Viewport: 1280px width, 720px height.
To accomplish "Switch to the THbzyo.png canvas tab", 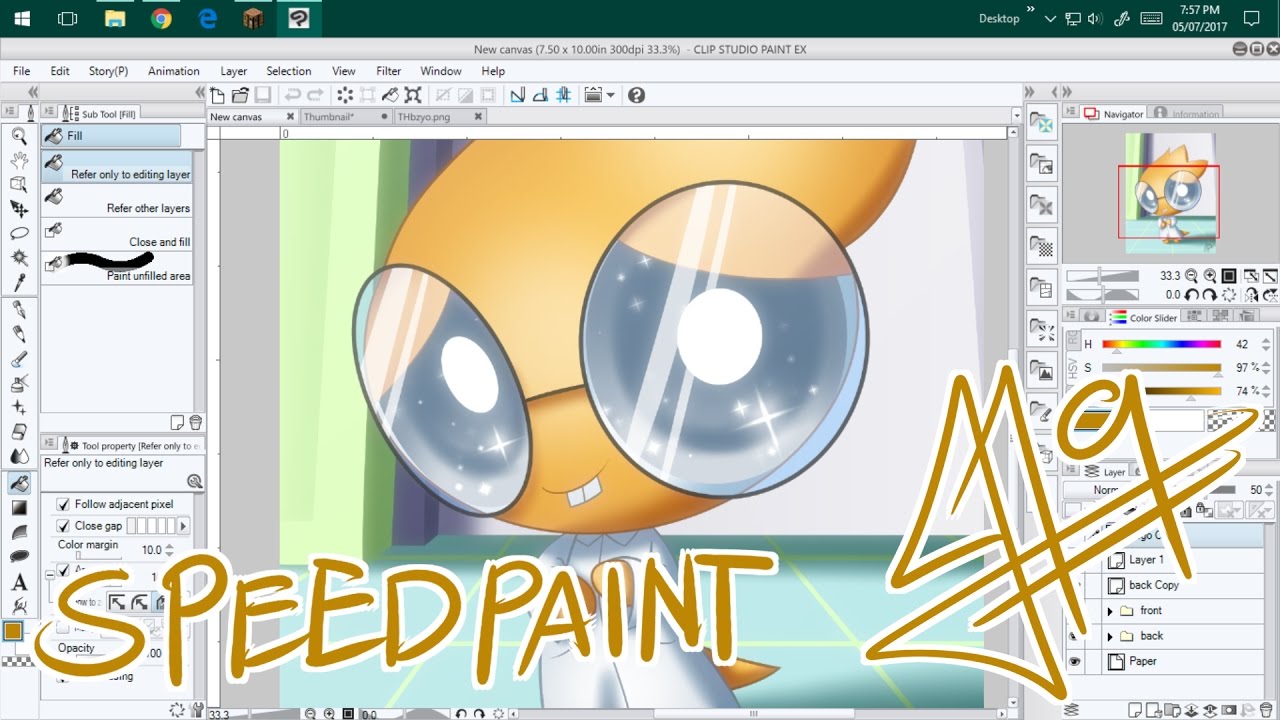I will 439,117.
